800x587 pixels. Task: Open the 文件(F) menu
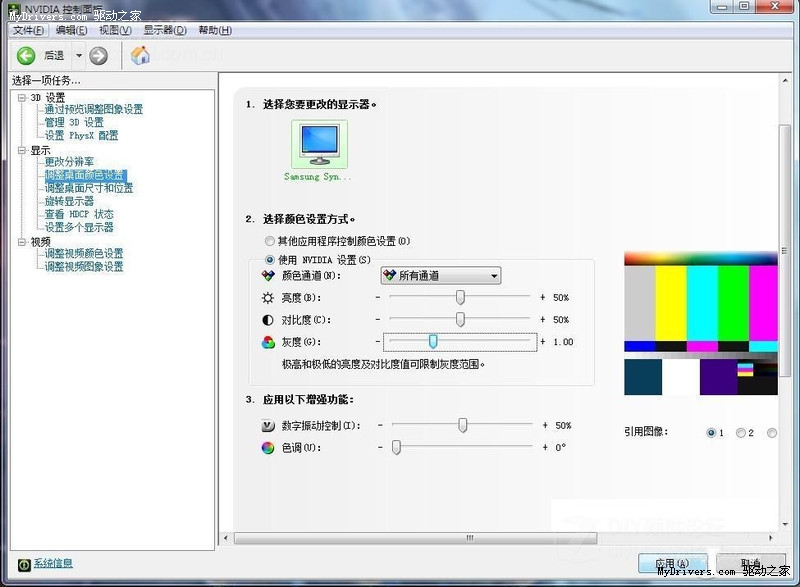click(29, 31)
